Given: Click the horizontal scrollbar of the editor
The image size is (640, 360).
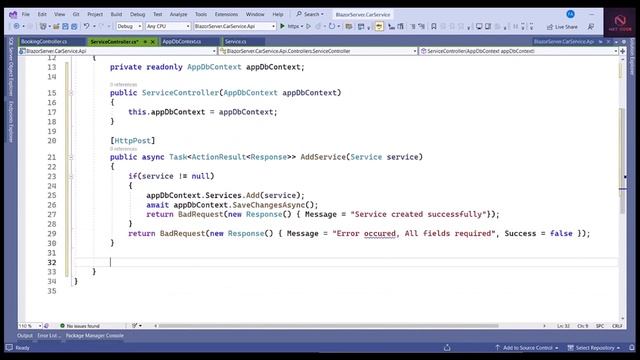Looking at the screenshot, I should 329,326.
